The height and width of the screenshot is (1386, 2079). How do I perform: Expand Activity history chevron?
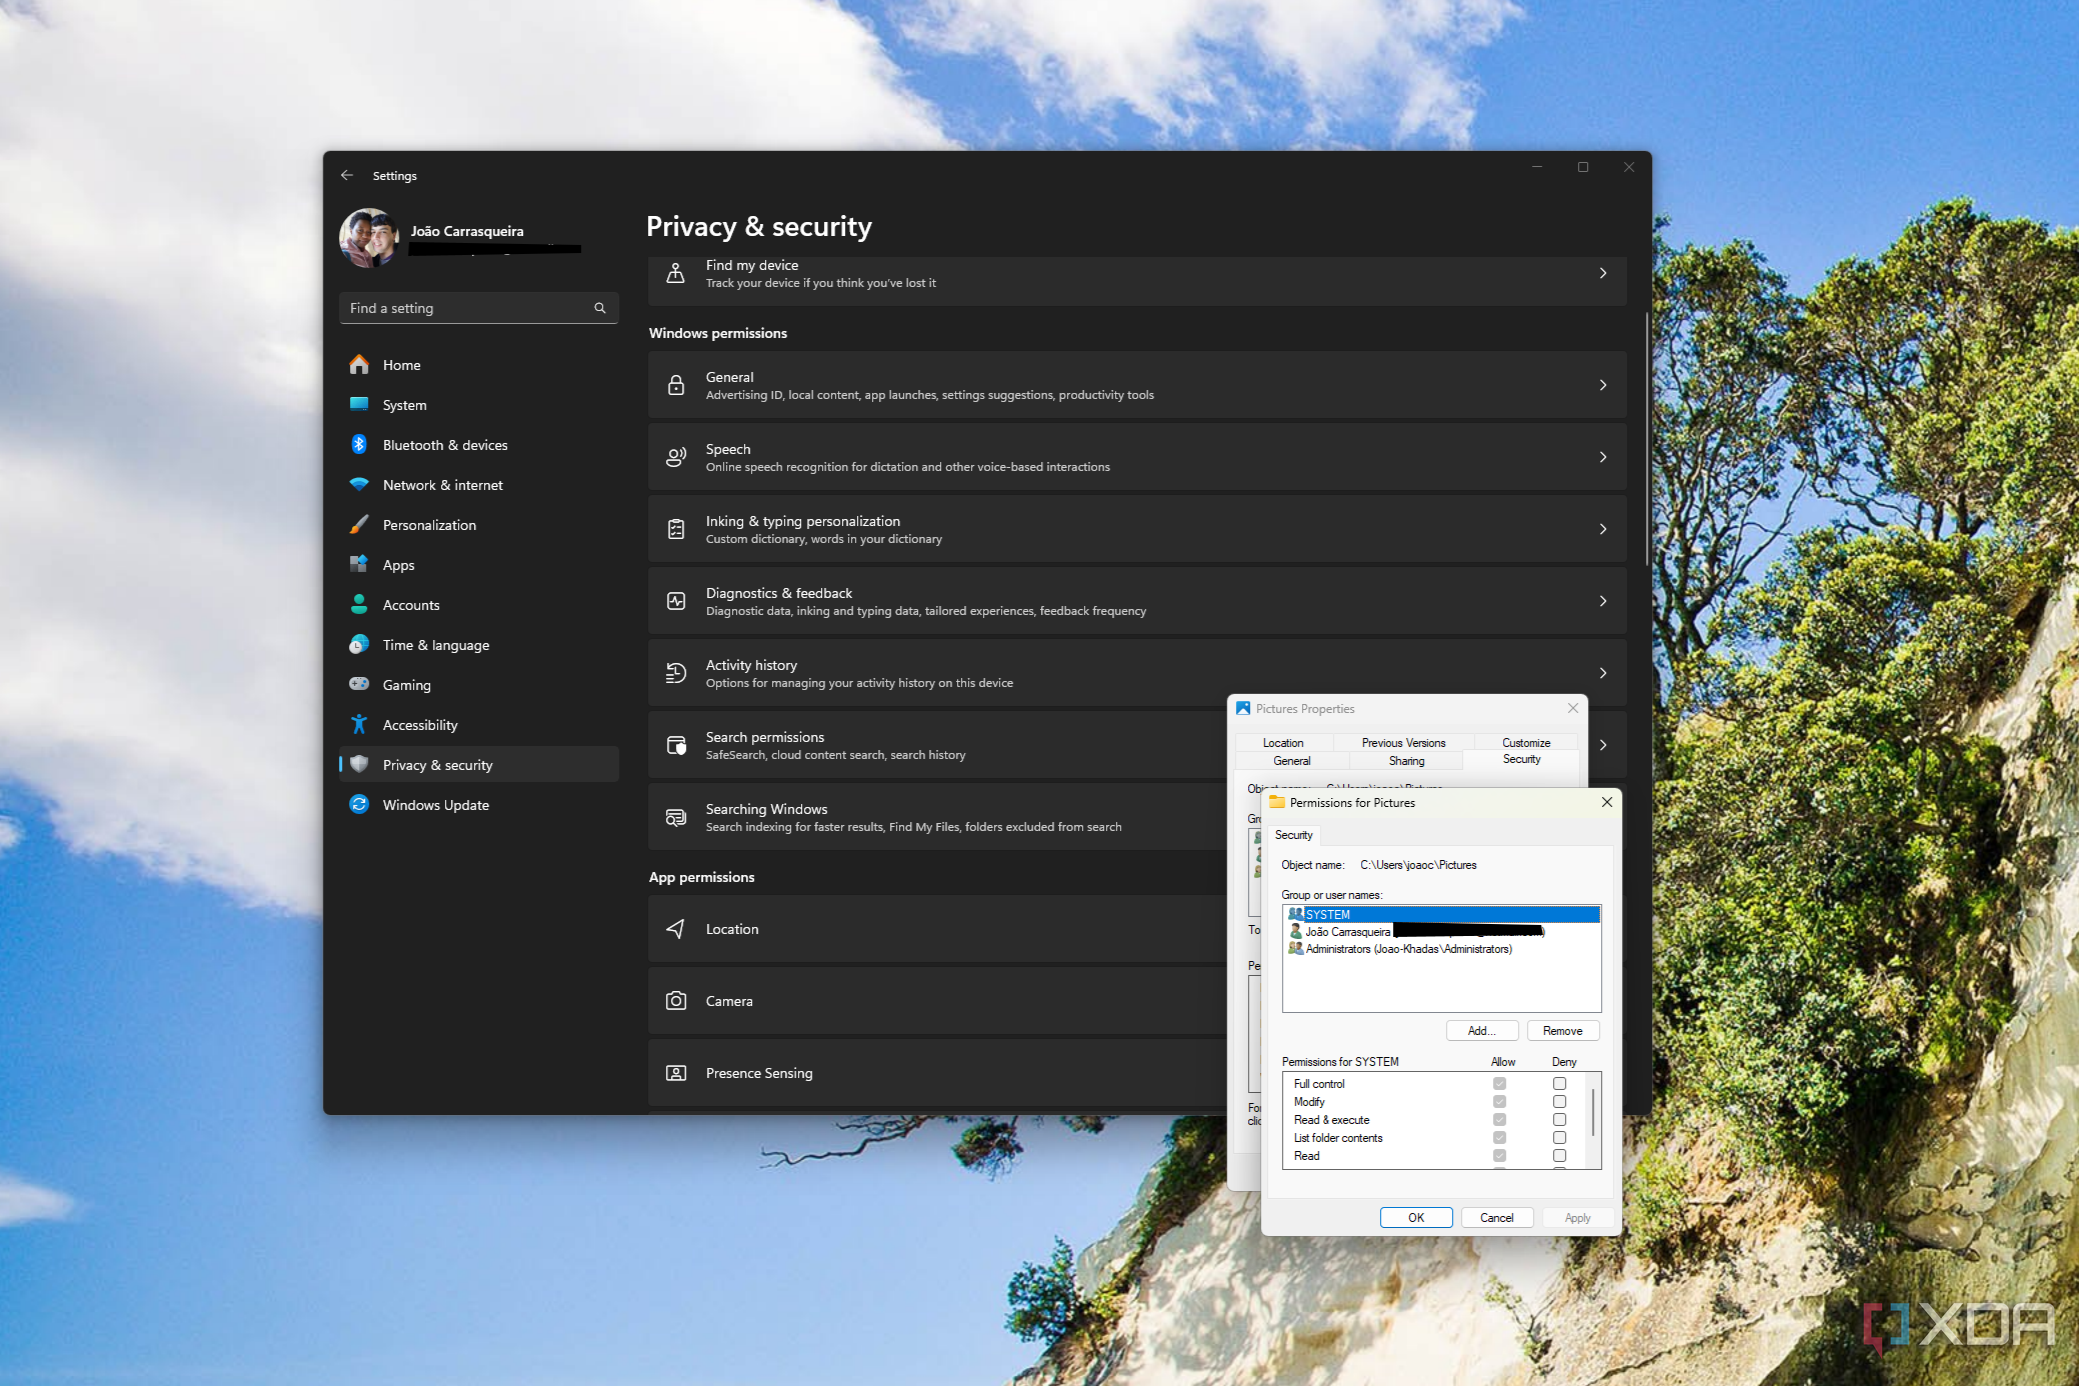[x=1603, y=673]
